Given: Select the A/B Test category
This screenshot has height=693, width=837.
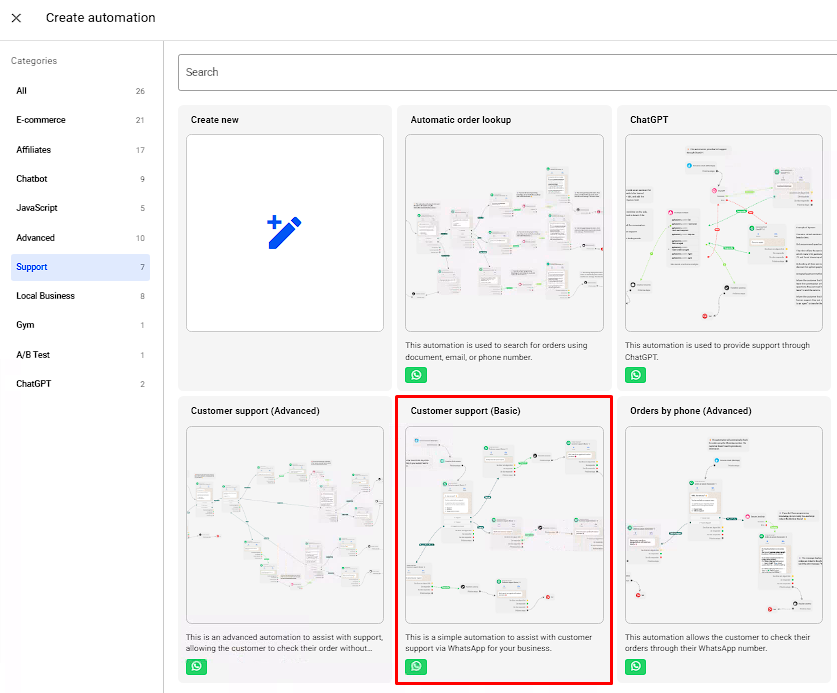Looking at the screenshot, I should 80,355.
